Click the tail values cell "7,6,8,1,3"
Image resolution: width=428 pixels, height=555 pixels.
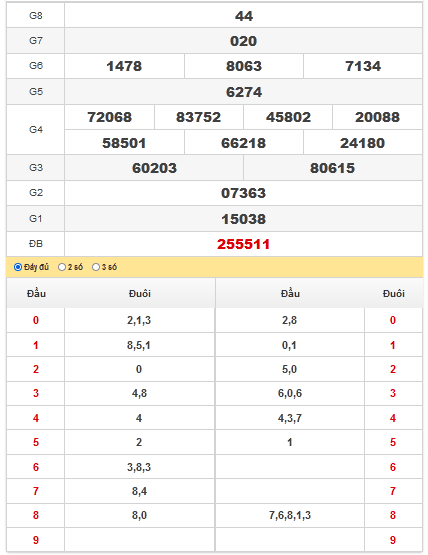point(290,515)
